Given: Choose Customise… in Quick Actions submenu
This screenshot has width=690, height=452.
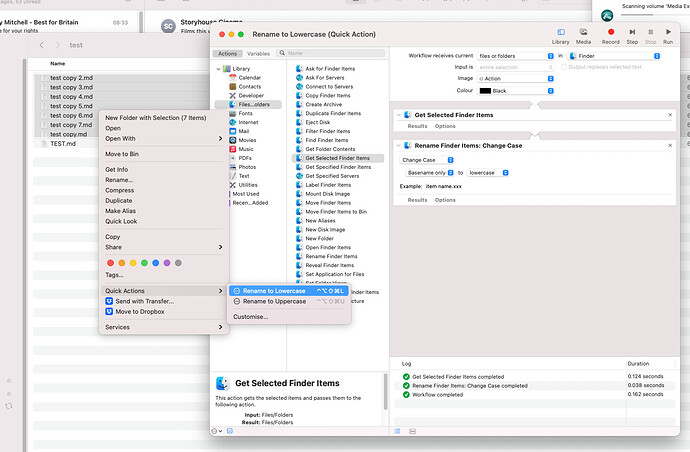Looking at the screenshot, I should [x=250, y=317].
